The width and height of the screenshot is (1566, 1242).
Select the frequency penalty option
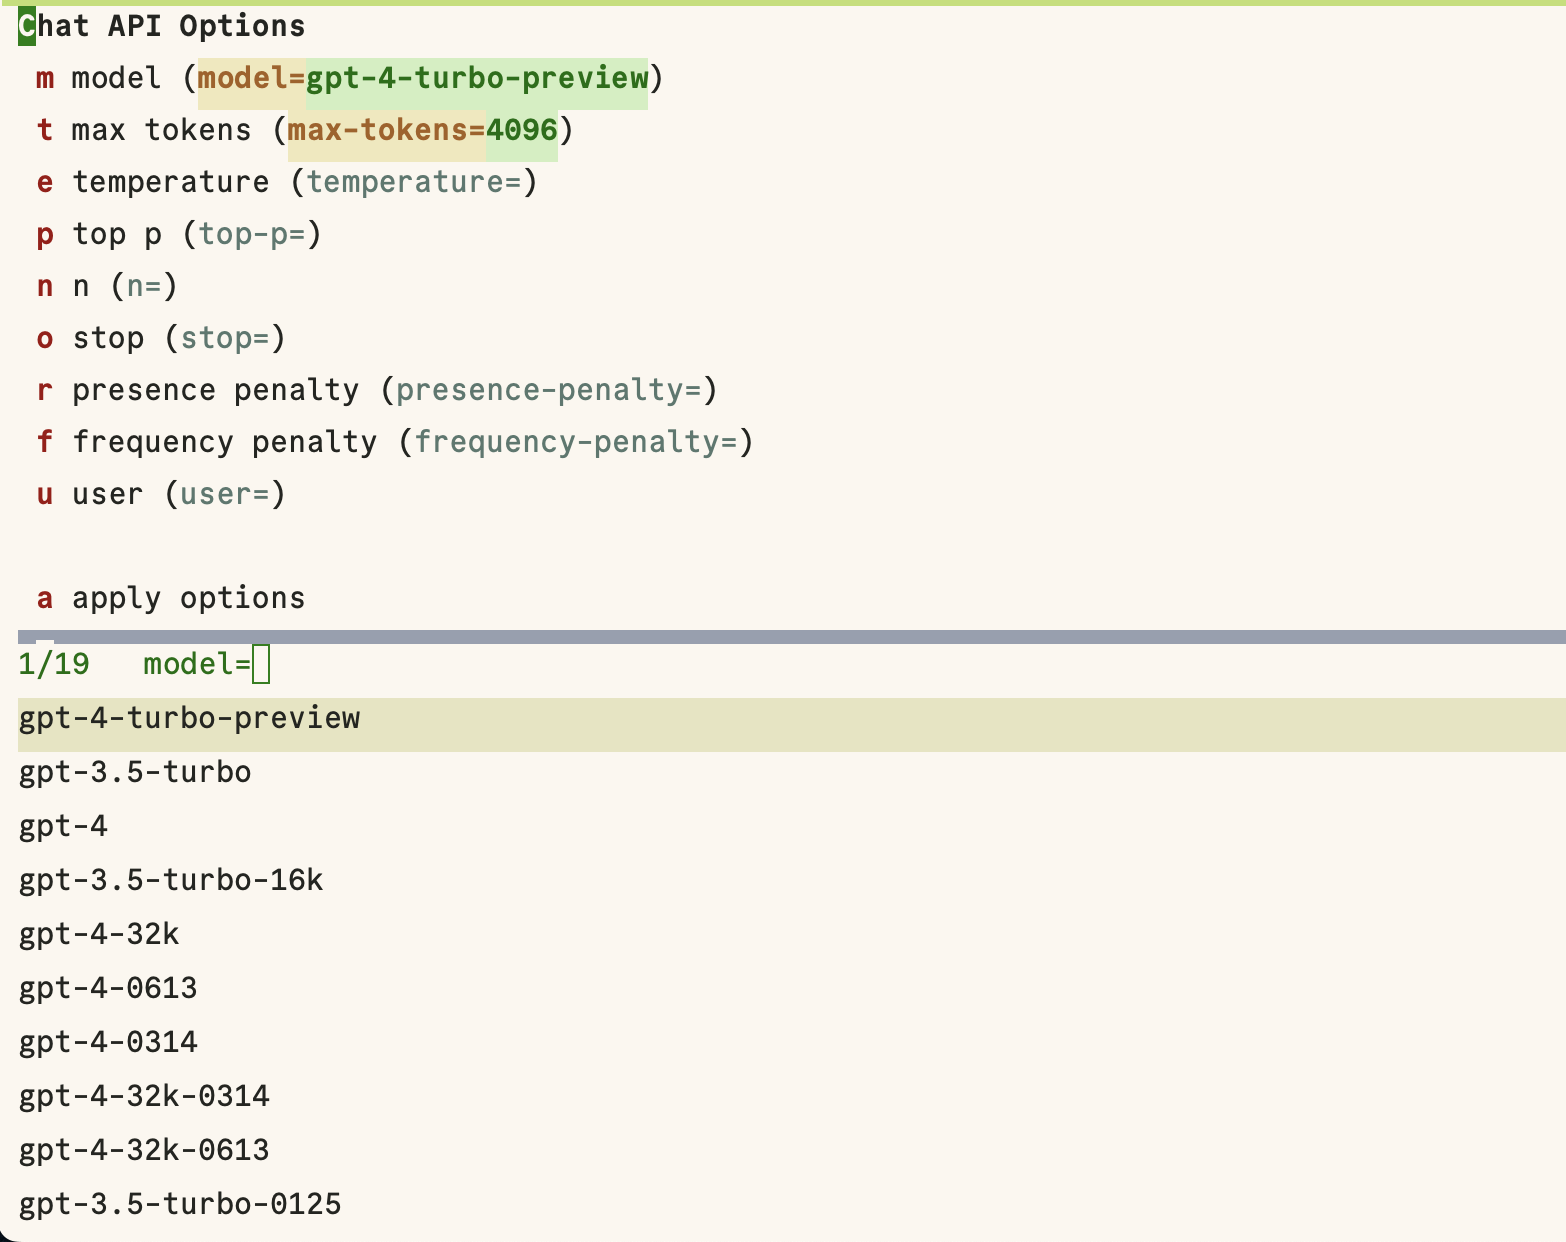point(395,442)
